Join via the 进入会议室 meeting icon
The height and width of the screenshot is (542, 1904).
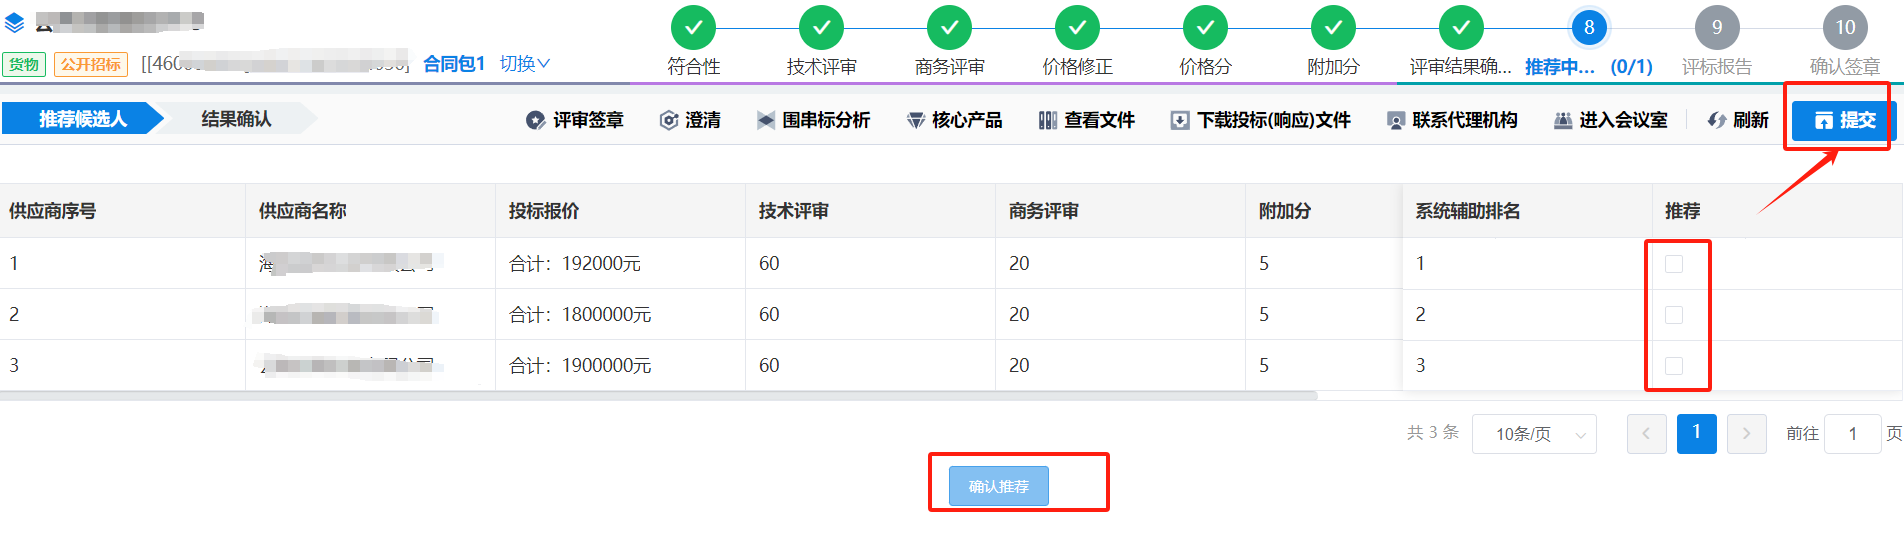(1563, 120)
